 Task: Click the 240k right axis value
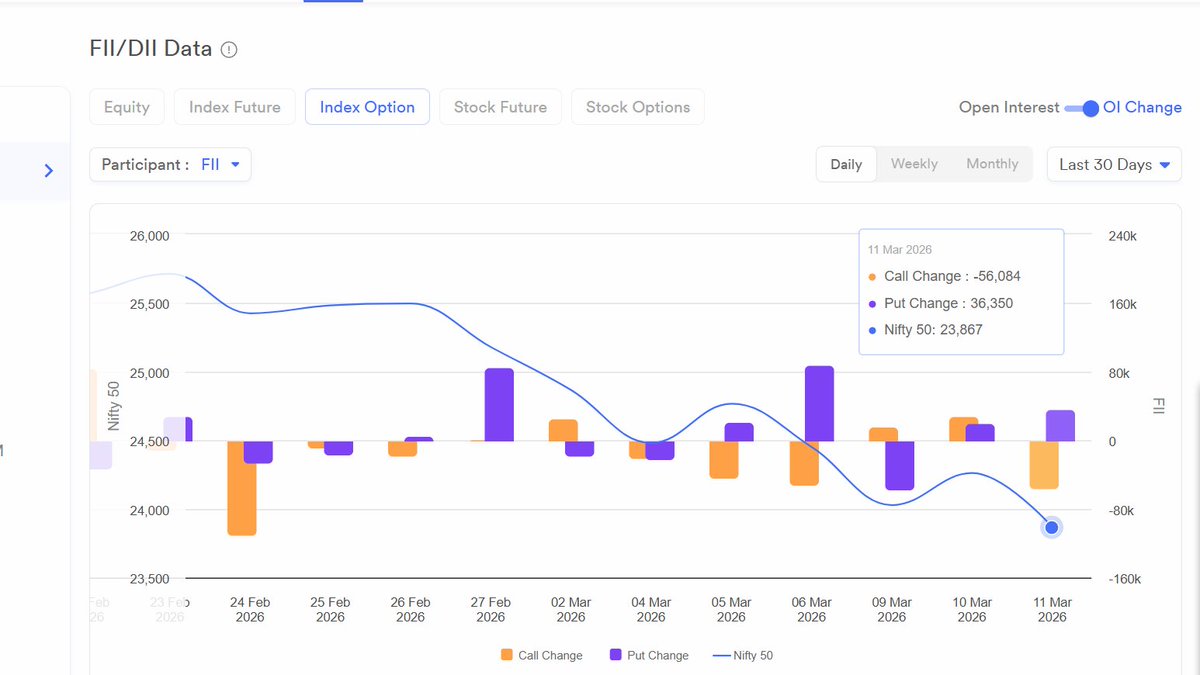click(1123, 236)
